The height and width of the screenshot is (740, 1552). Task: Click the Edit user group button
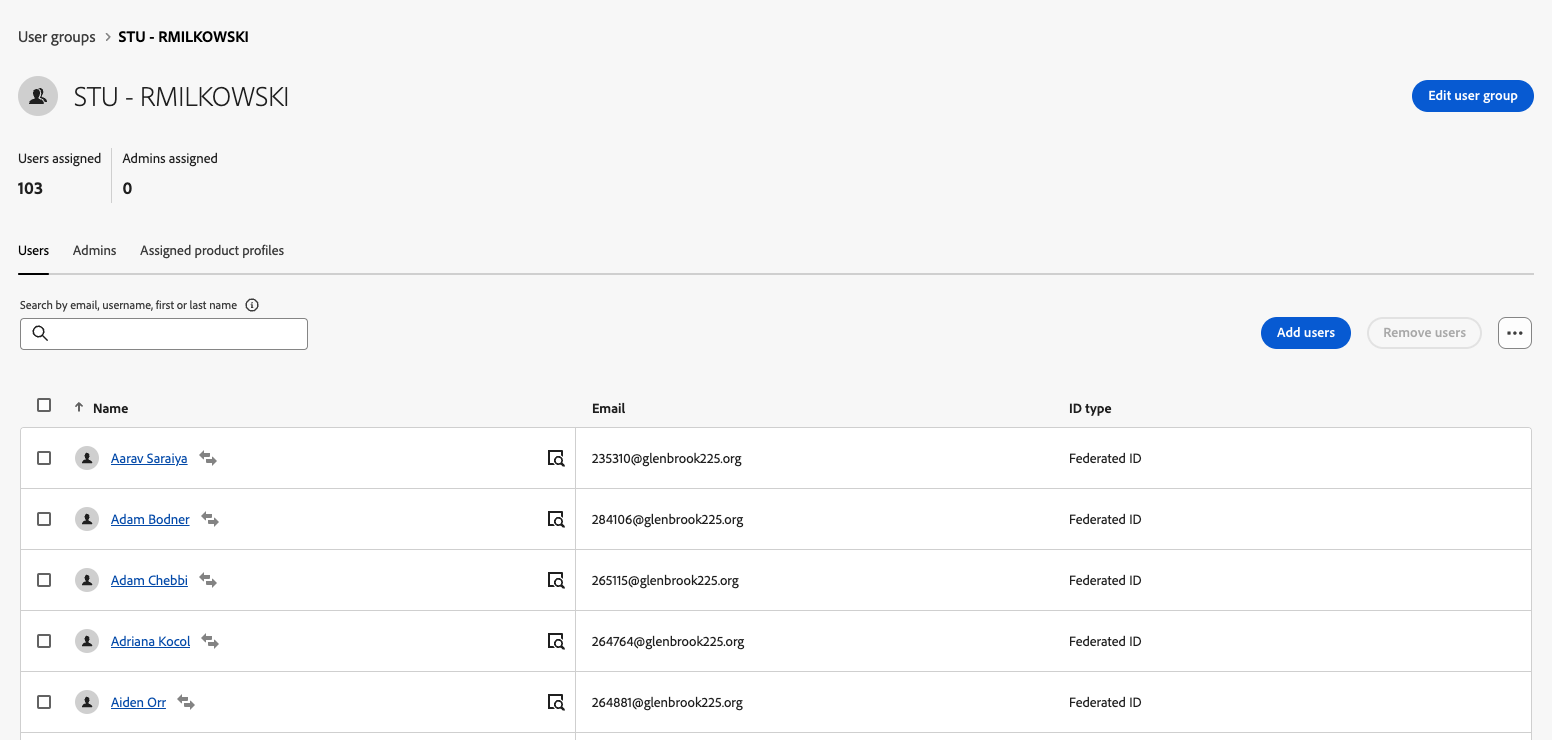[x=1473, y=96]
